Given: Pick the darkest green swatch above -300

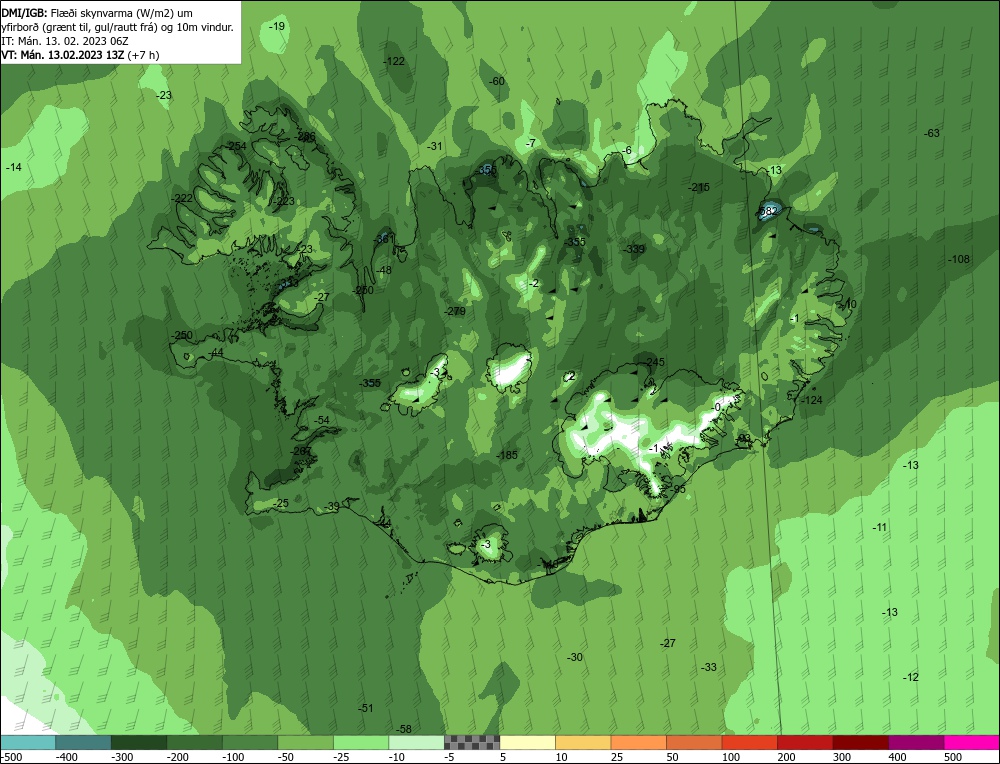Looking at the screenshot, I should tap(139, 742).
